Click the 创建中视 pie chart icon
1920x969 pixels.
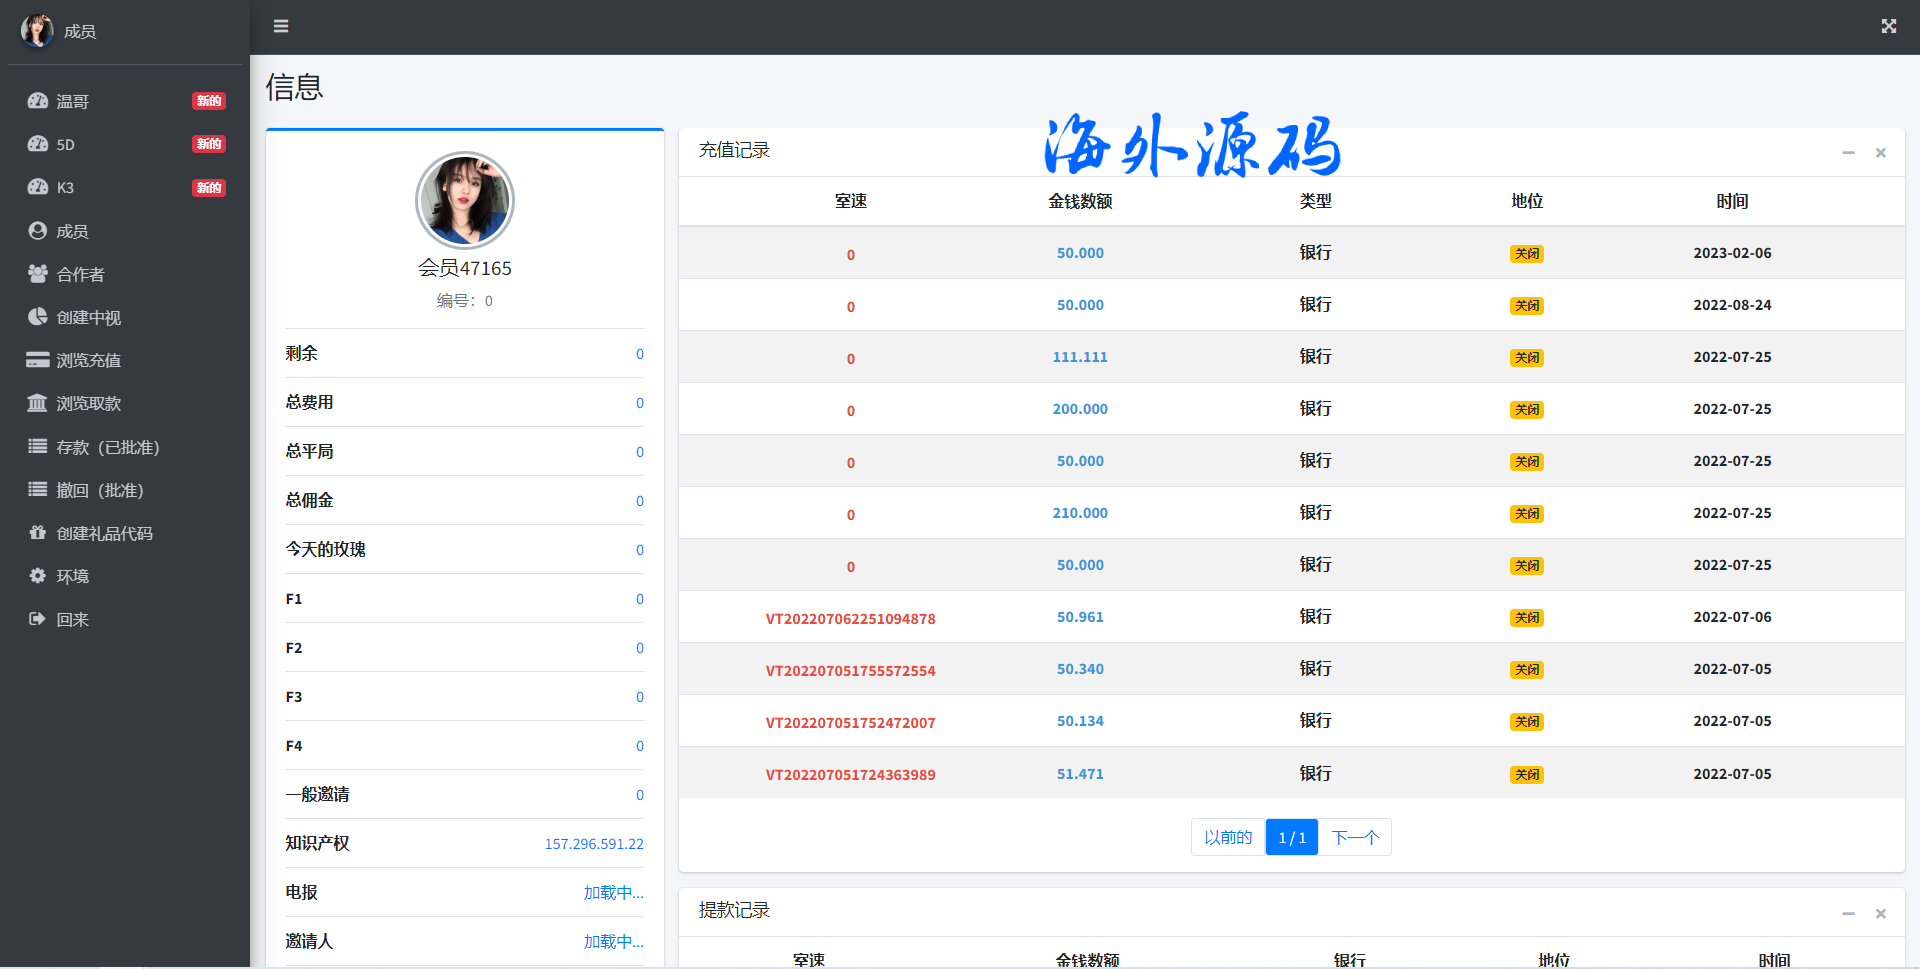click(x=38, y=317)
